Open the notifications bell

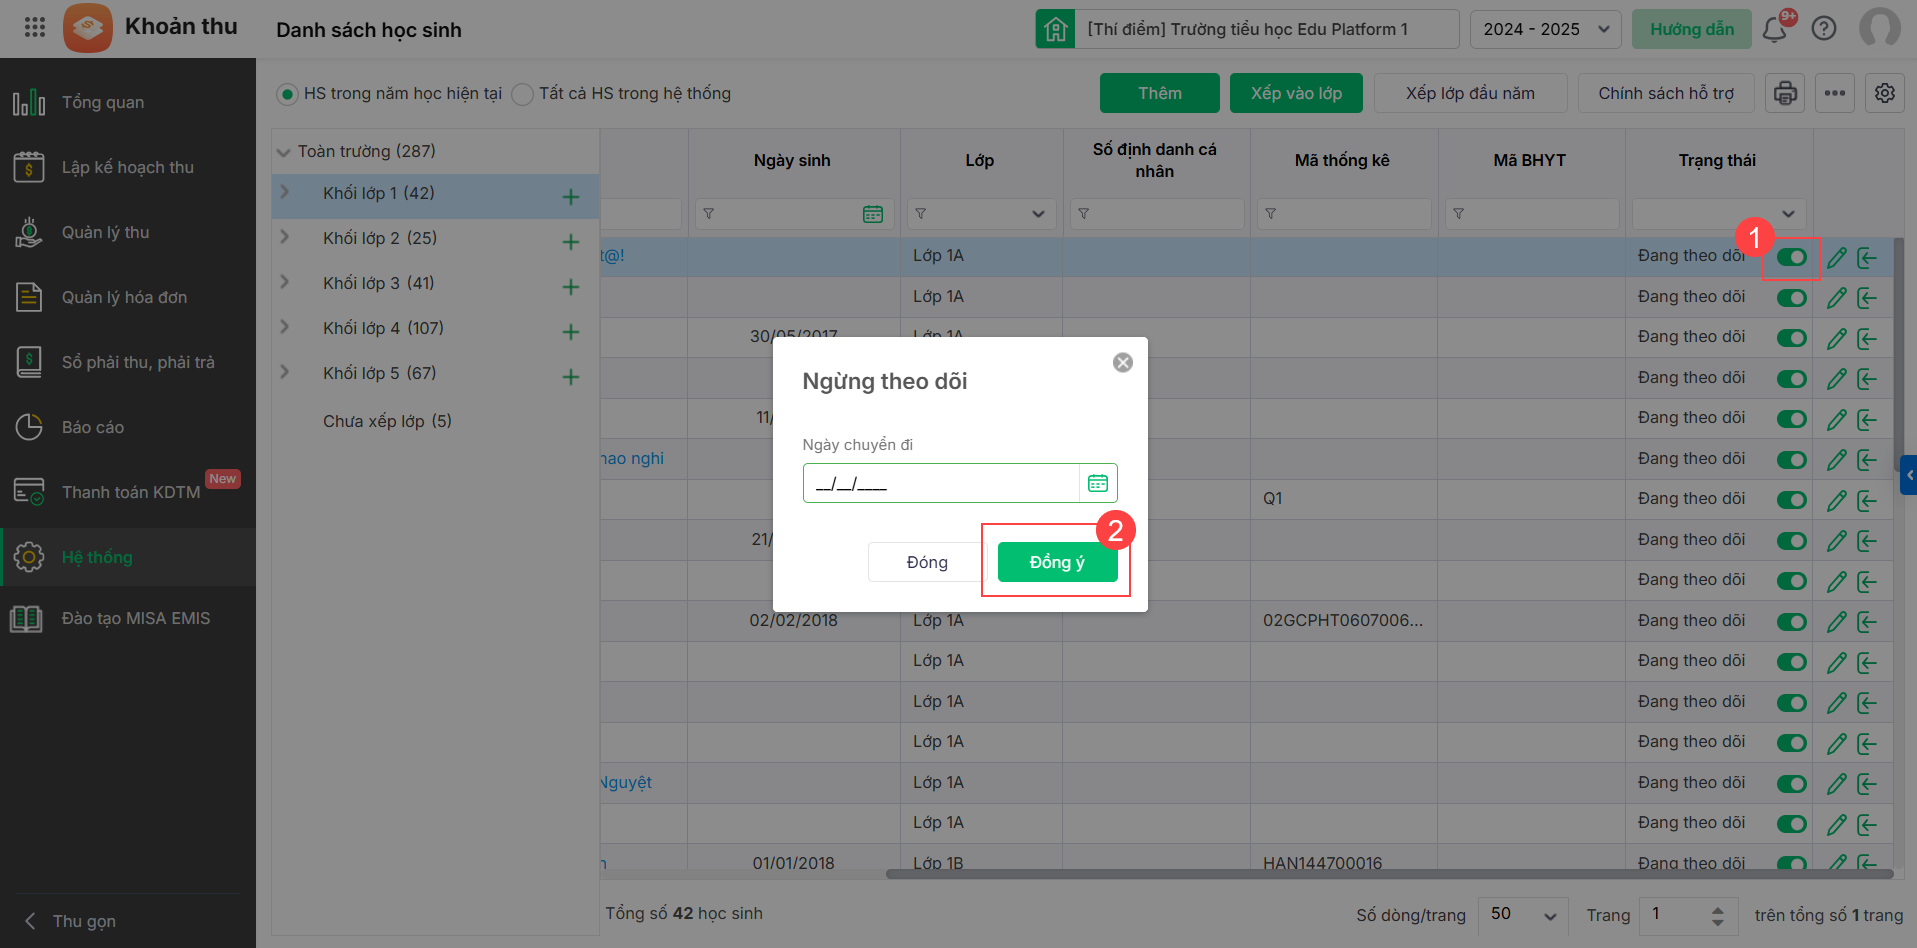(1775, 29)
